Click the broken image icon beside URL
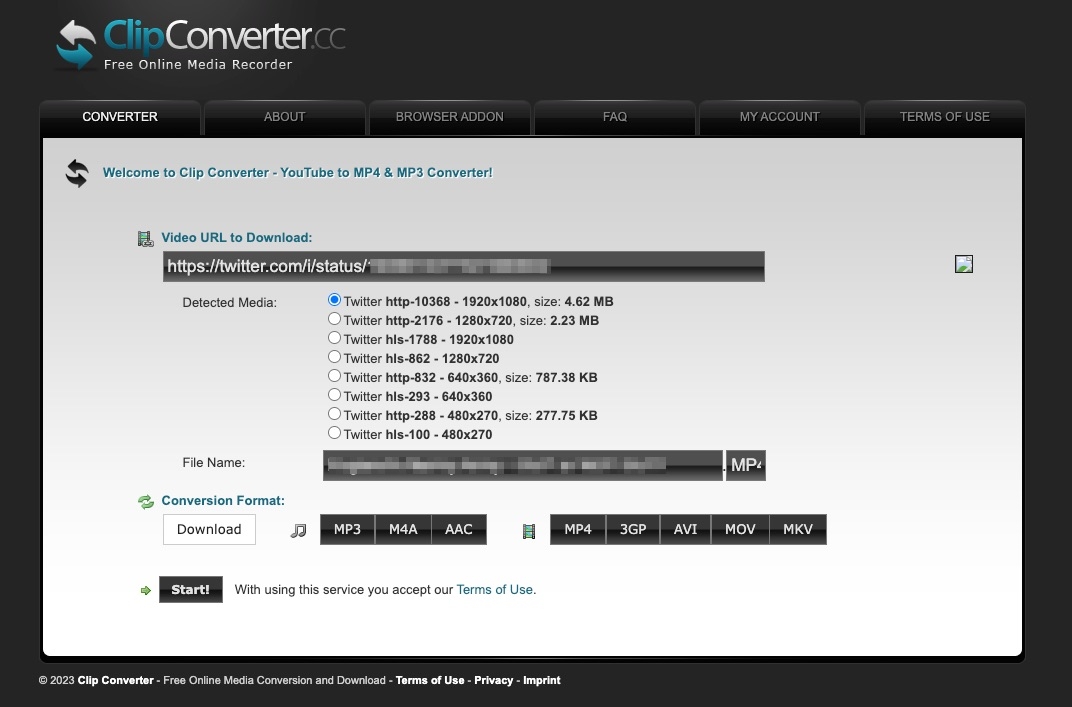Screen dimensions: 1072x707 click(963, 264)
